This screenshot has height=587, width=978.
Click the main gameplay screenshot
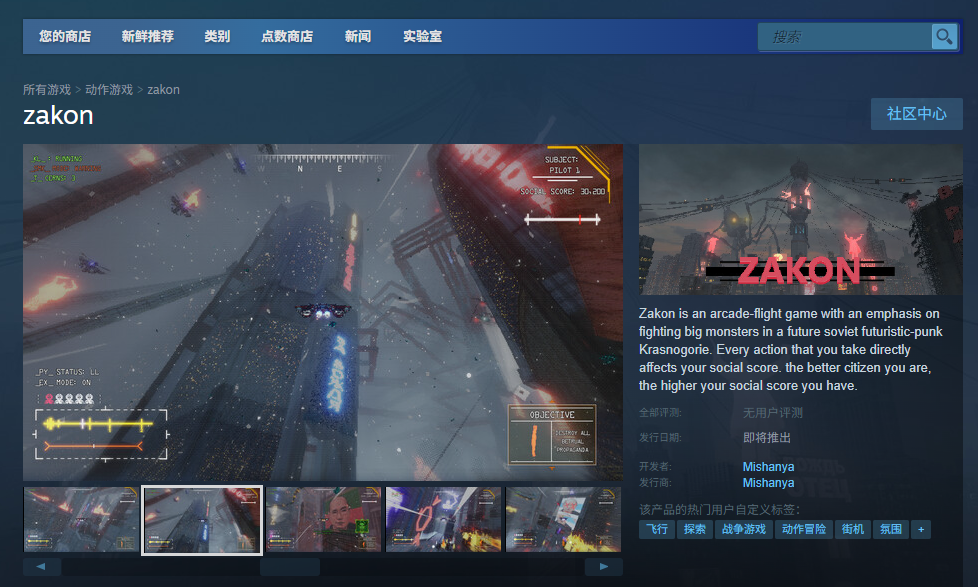pyautogui.click(x=323, y=313)
